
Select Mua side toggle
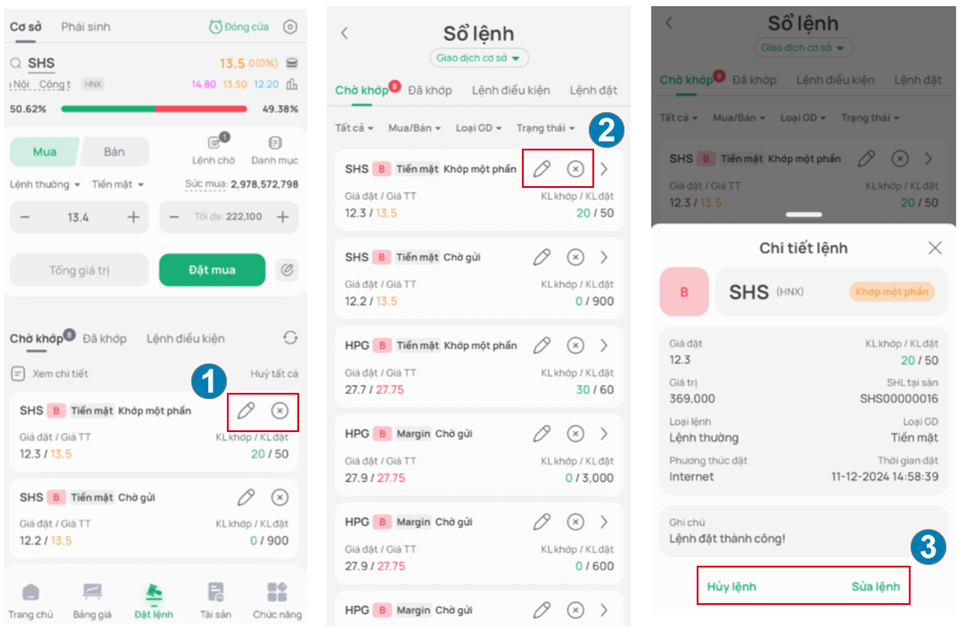pos(45,152)
